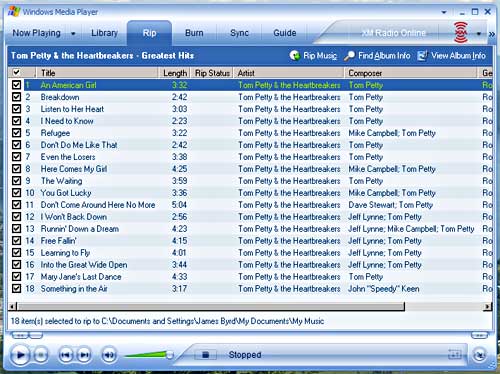The height and width of the screenshot is (374, 500).
Task: Click the XM Radio red logo icon
Action: pos(461,33)
